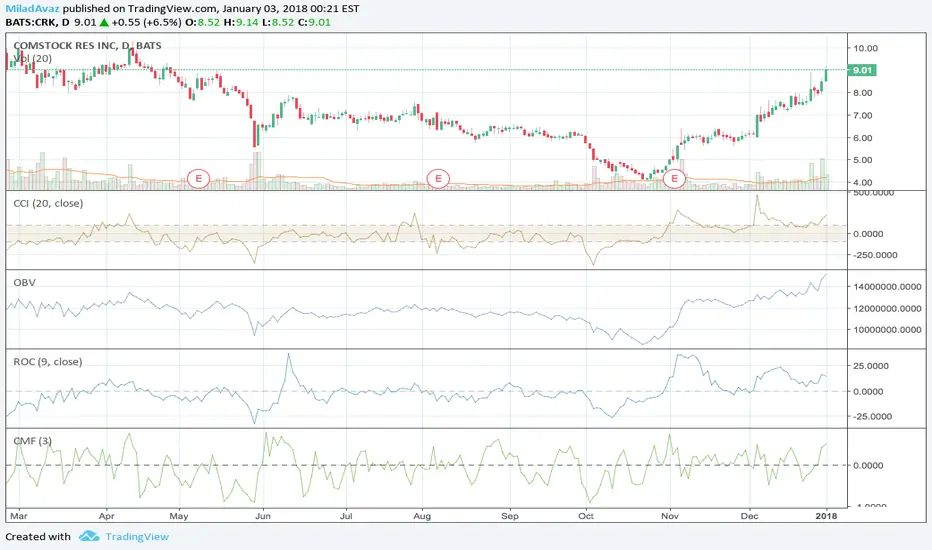Click the O:8.52 open value

[203, 23]
